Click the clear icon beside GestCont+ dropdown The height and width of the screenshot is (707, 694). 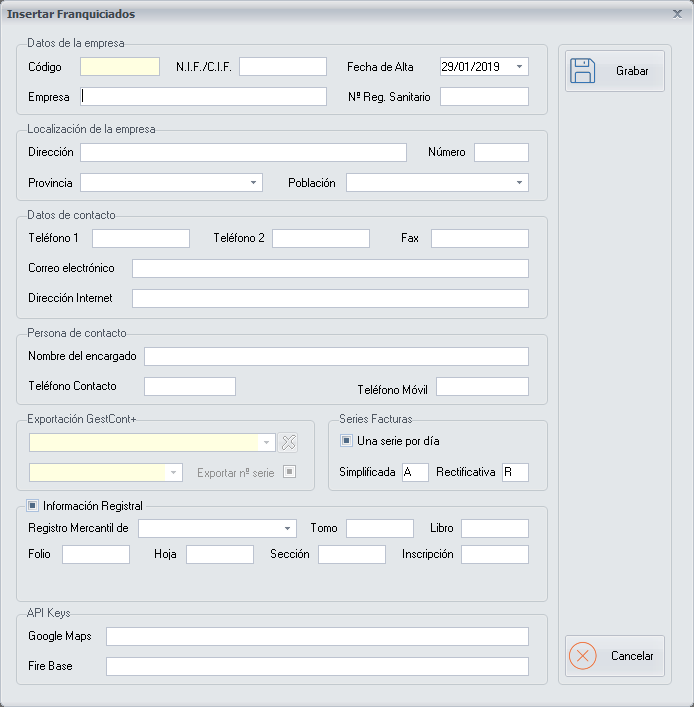(288, 443)
